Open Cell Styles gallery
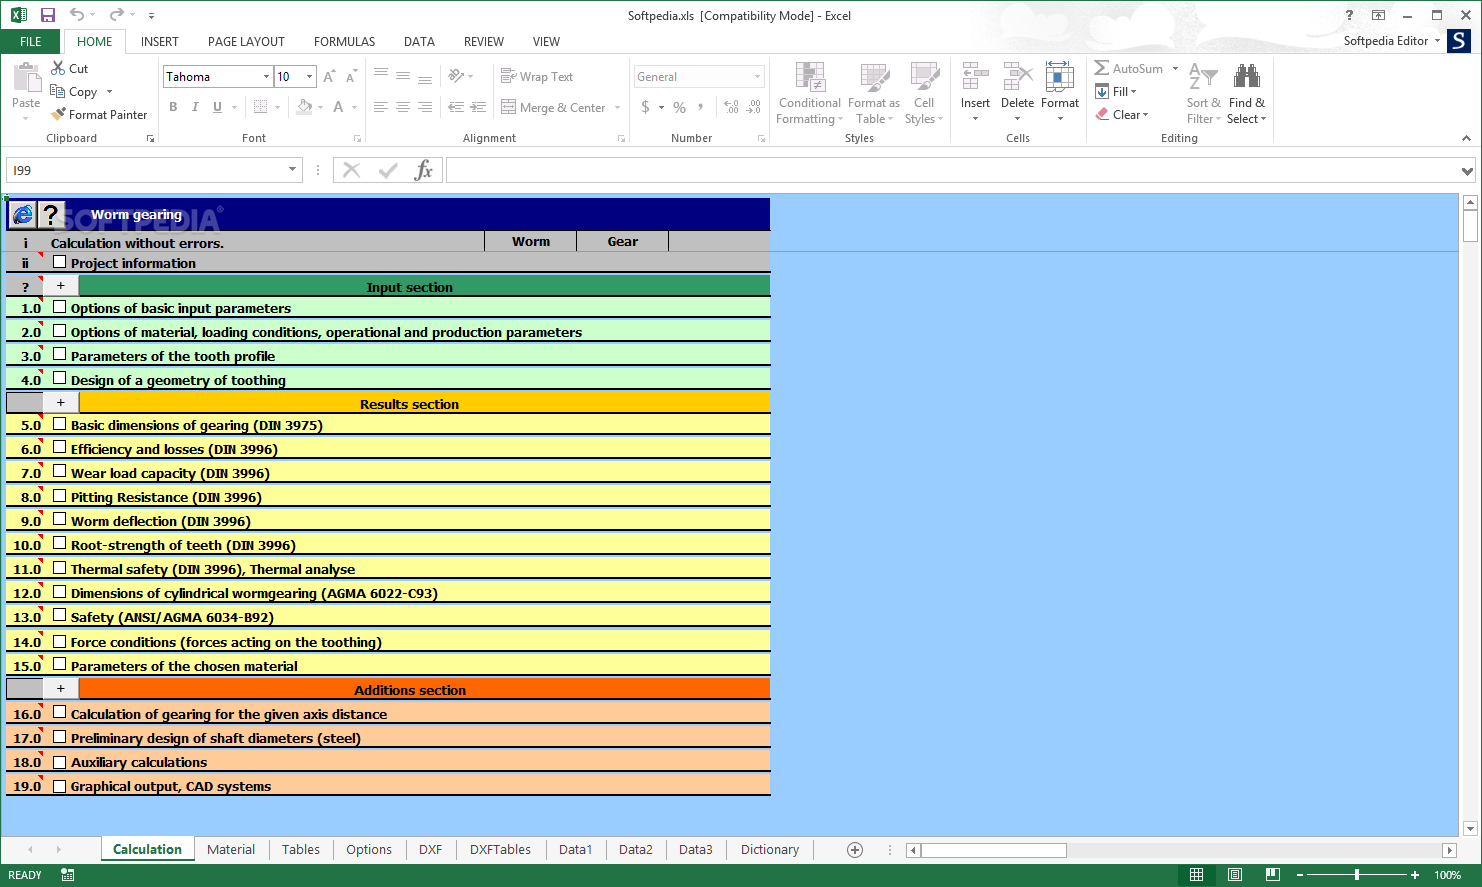Image resolution: width=1482 pixels, height=887 pixels. click(924, 93)
